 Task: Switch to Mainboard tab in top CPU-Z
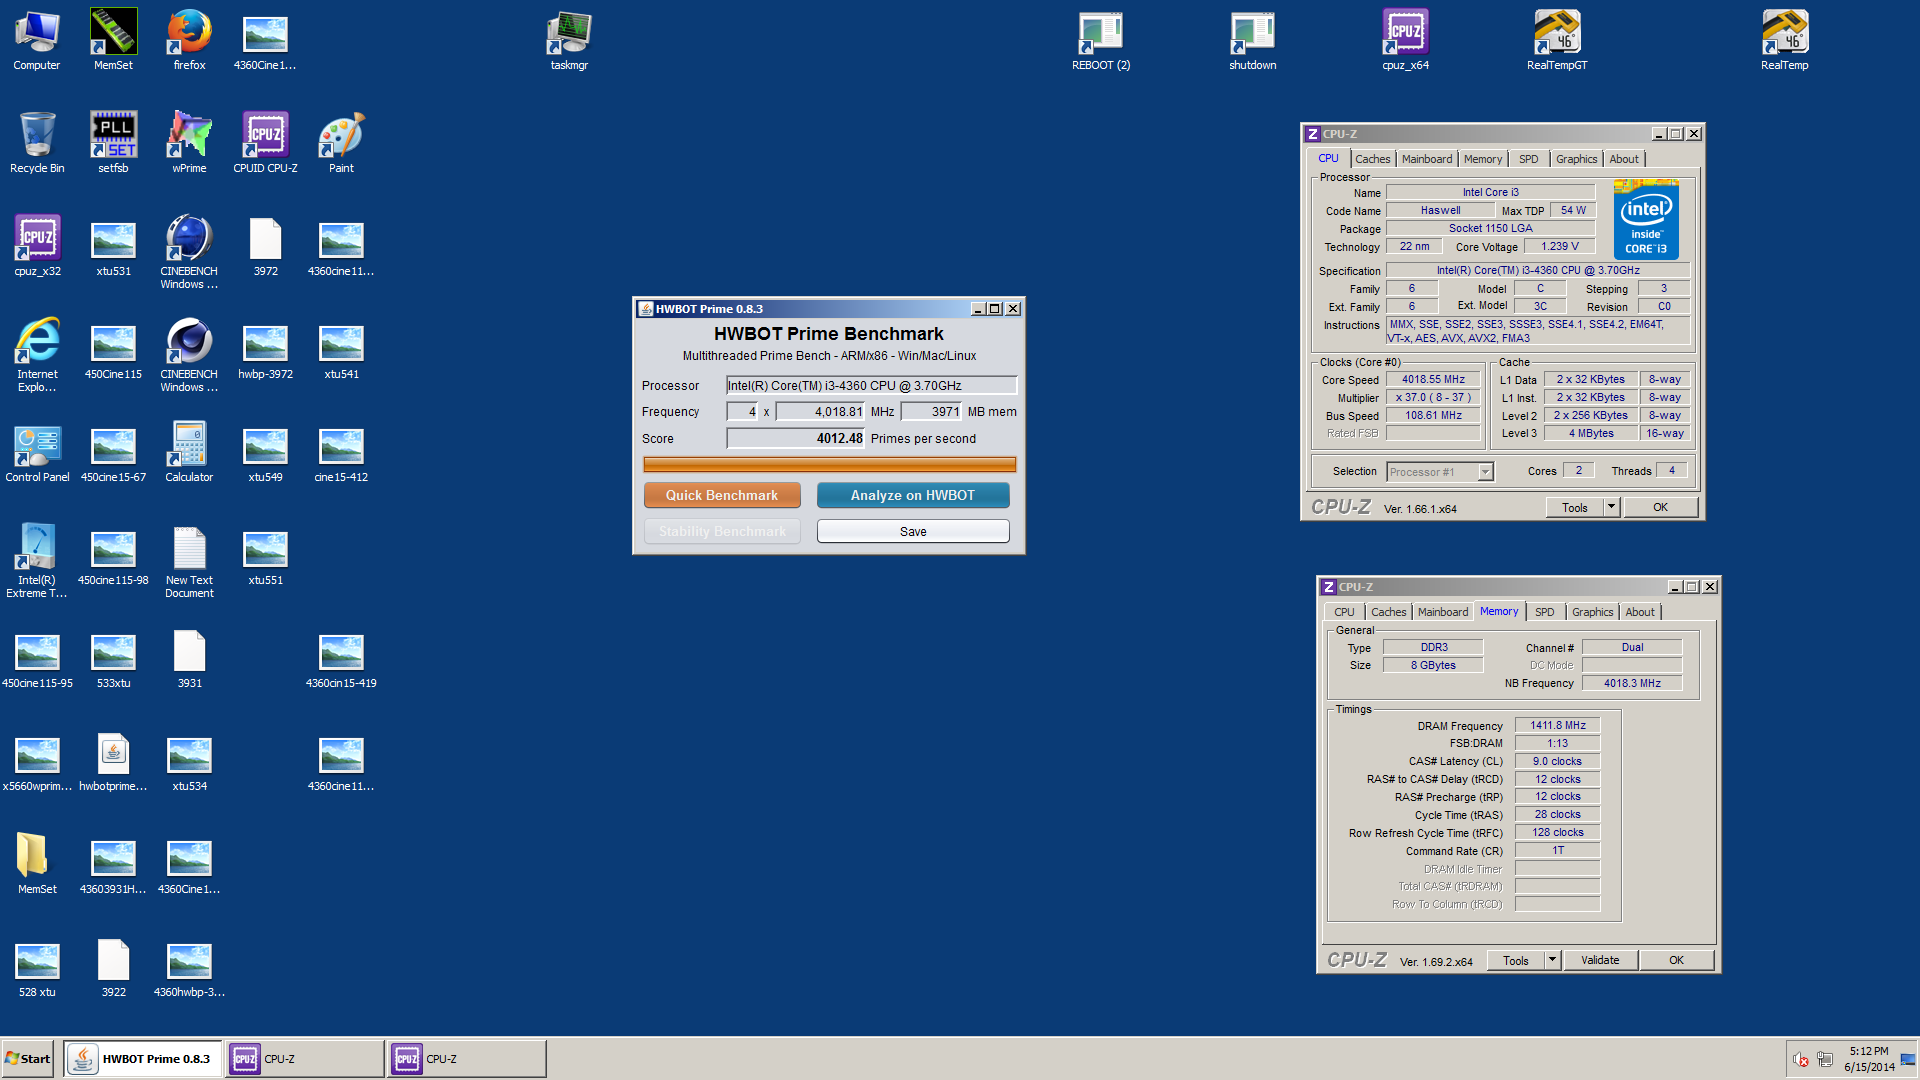(x=1426, y=159)
